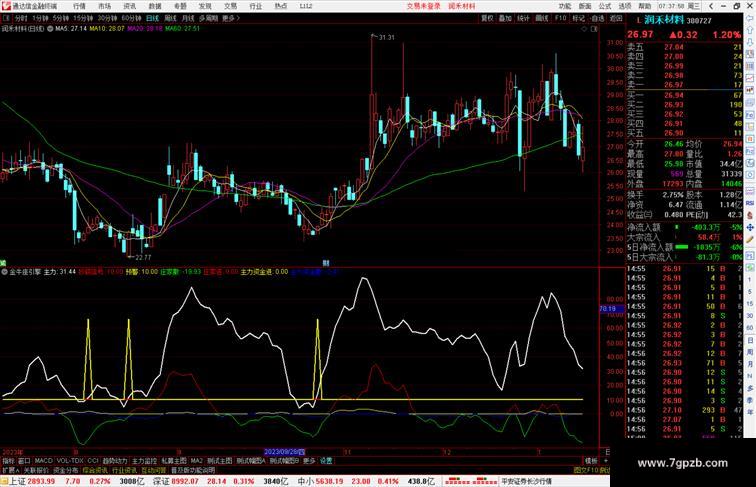Open the 多周期 multi-period view
The image size is (756, 487).
[x=208, y=18]
